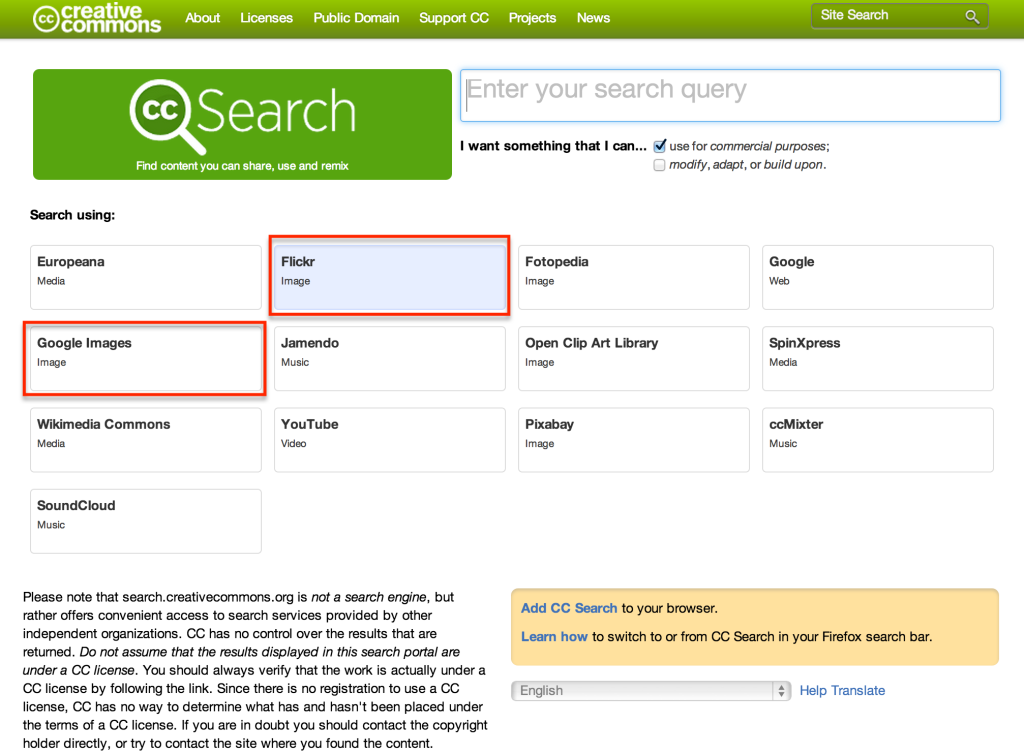Viewport: 1024px width, 755px height.
Task: Open the News menu
Action: (x=593, y=18)
